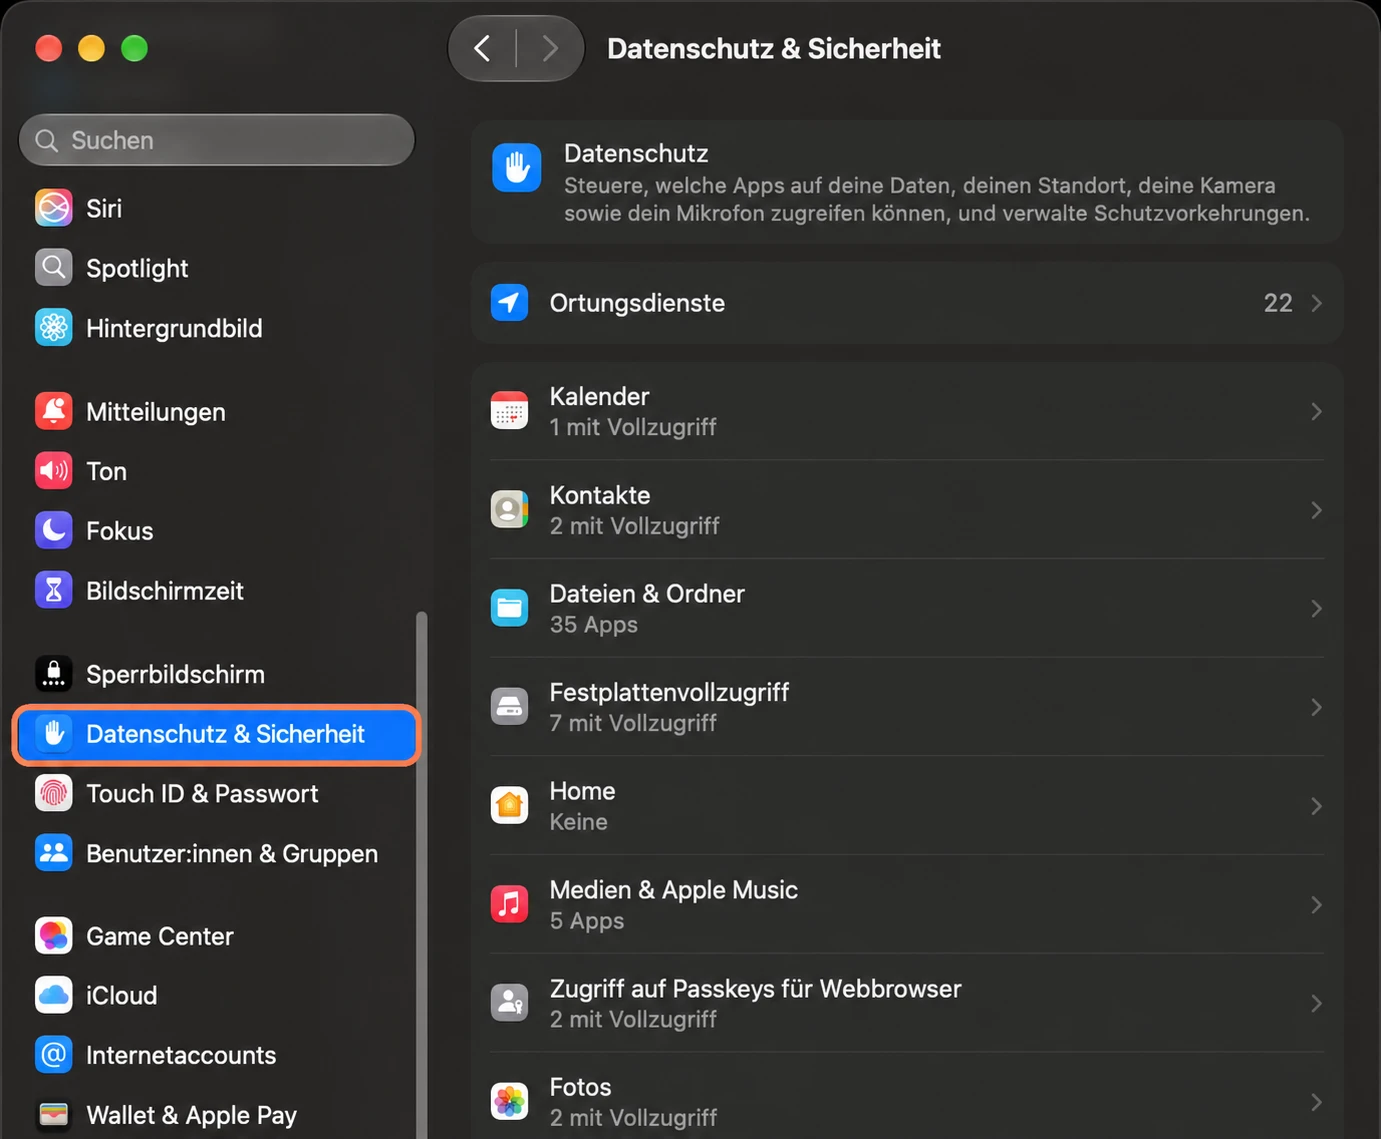1381x1139 pixels.
Task: Click the Medien & Apple Music note icon
Action: coord(510,904)
